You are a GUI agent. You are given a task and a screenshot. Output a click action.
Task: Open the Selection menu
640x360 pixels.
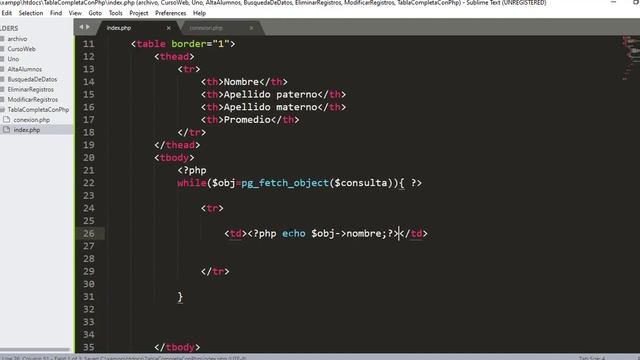31,13
